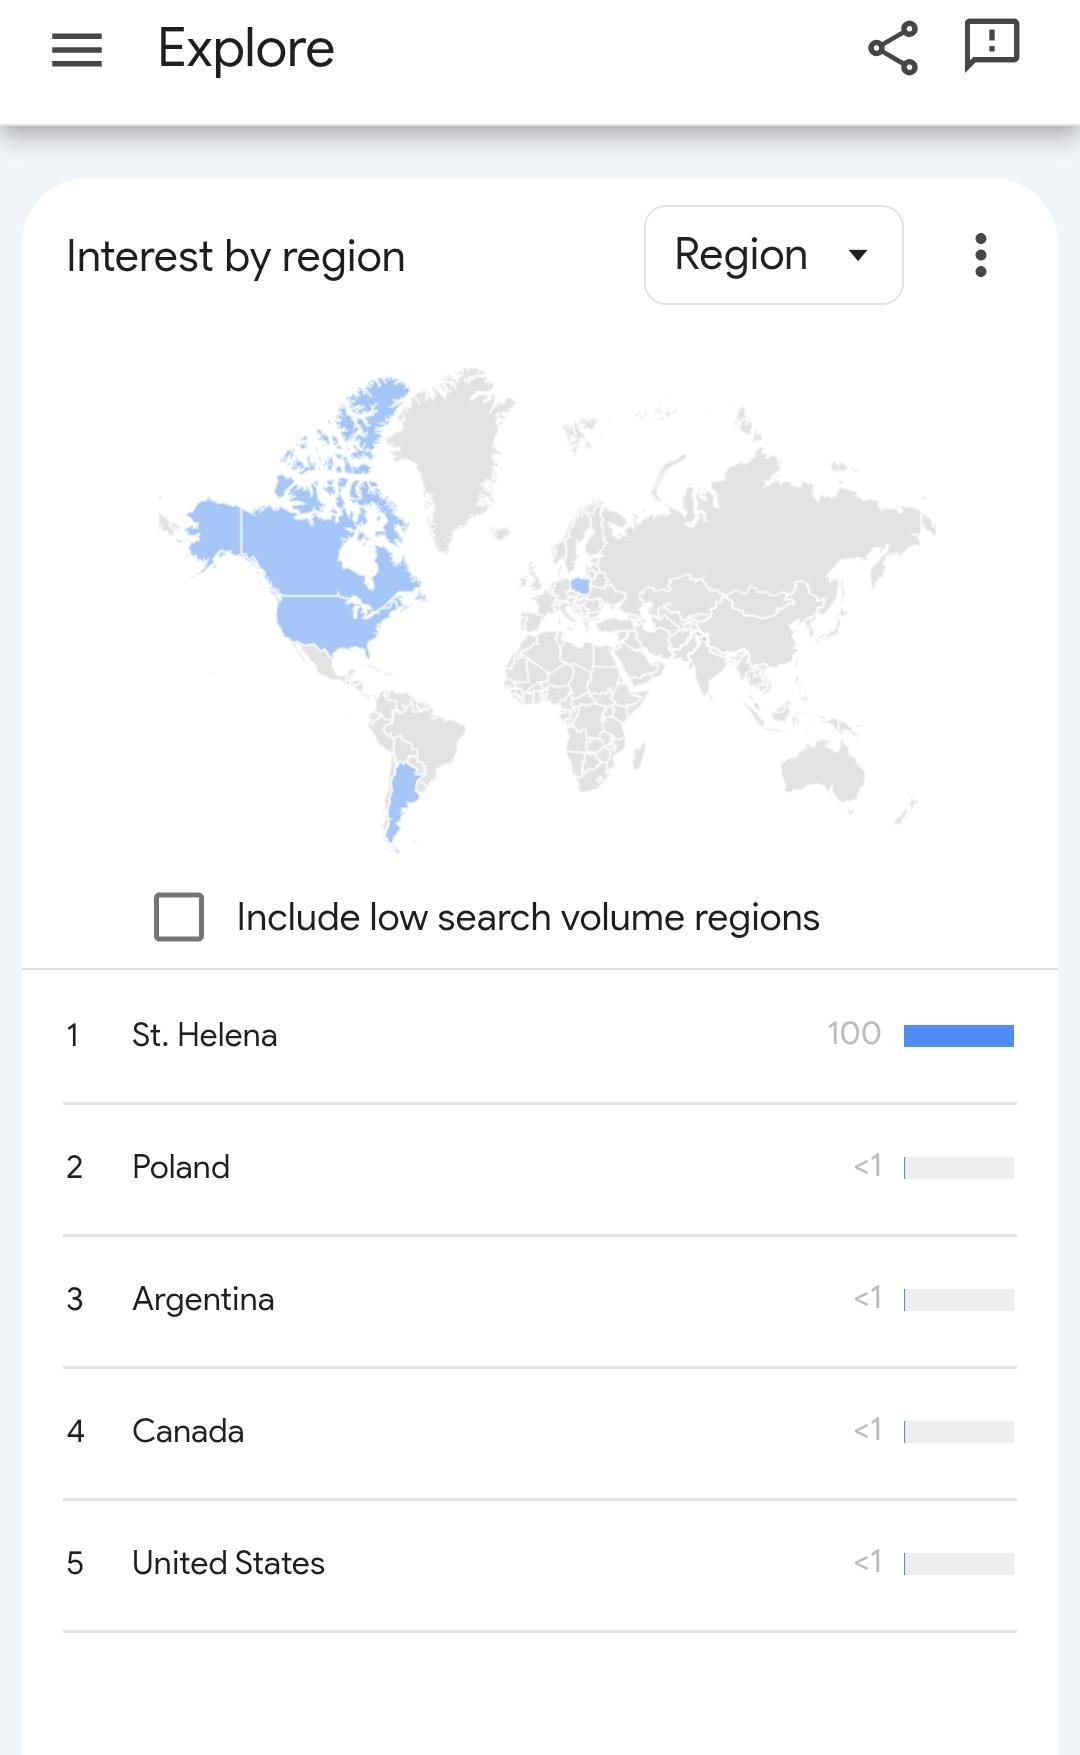Click the Include low search volume label
The width and height of the screenshot is (1080, 1755).
point(528,917)
